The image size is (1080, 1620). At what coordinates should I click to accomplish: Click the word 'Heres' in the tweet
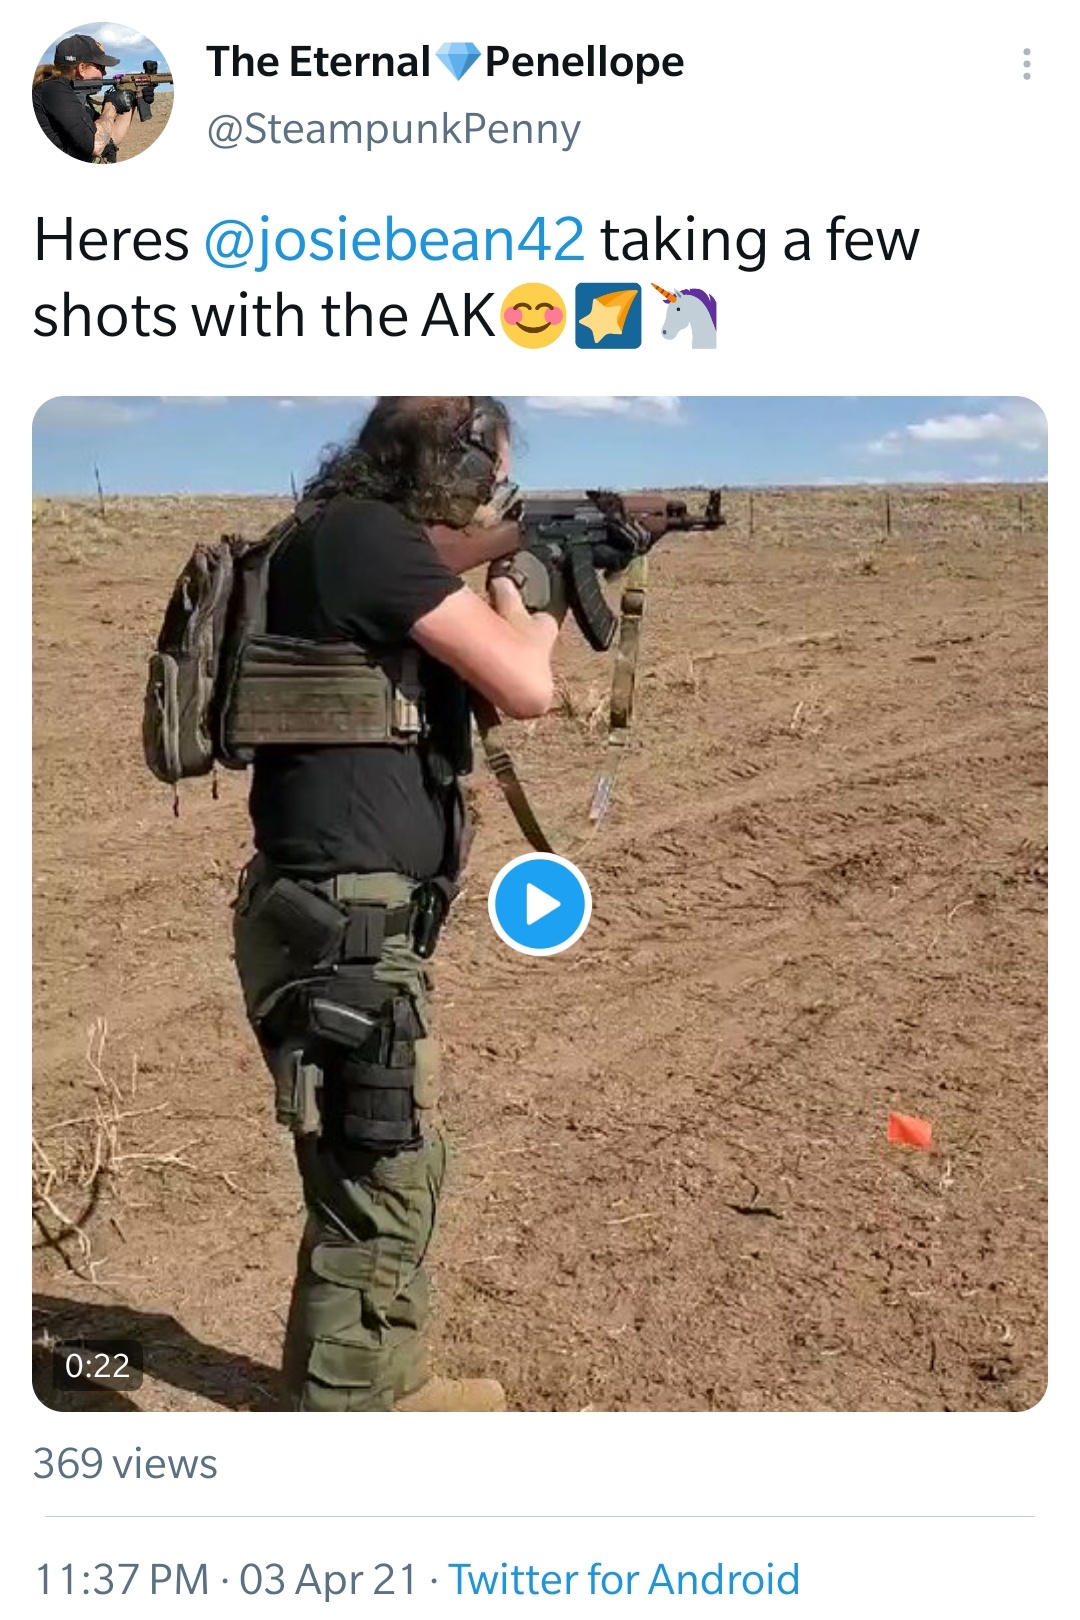point(111,240)
